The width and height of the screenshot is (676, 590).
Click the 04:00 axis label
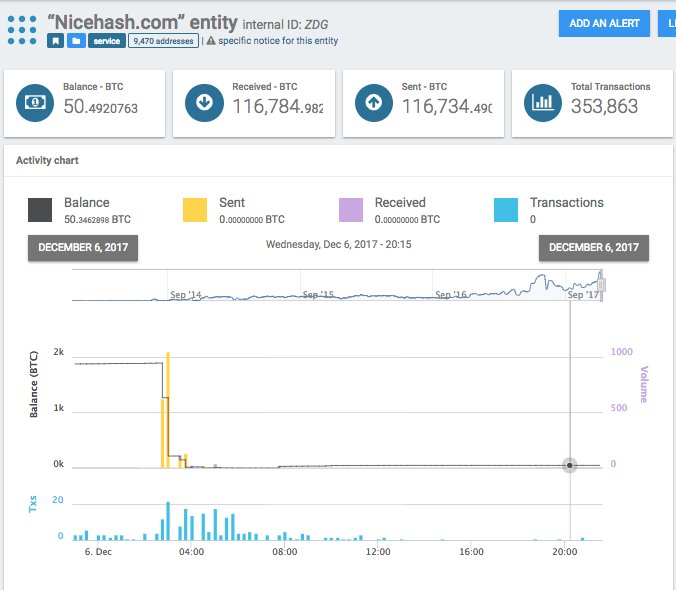[x=191, y=552]
